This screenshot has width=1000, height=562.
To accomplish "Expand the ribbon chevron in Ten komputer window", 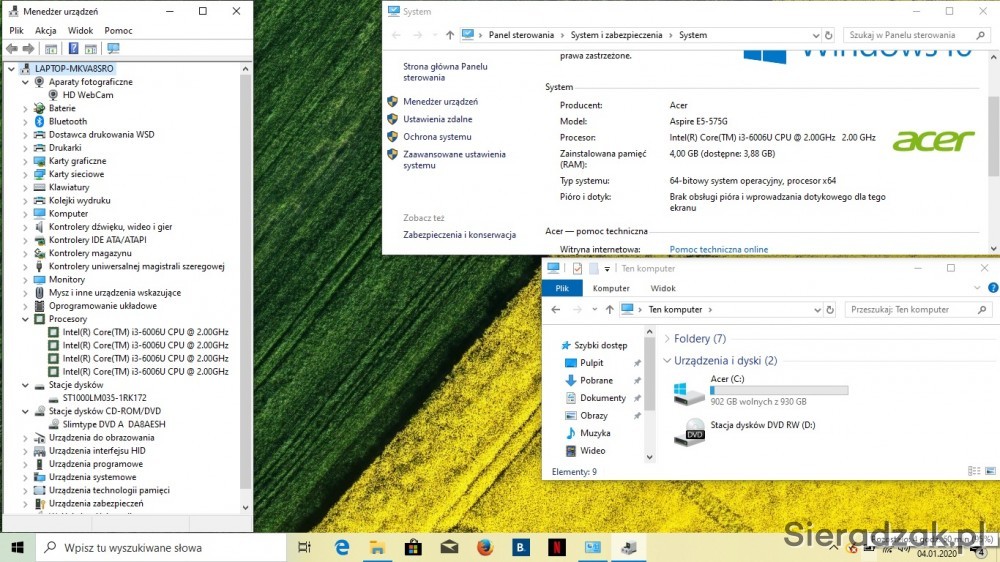I will [x=976, y=288].
